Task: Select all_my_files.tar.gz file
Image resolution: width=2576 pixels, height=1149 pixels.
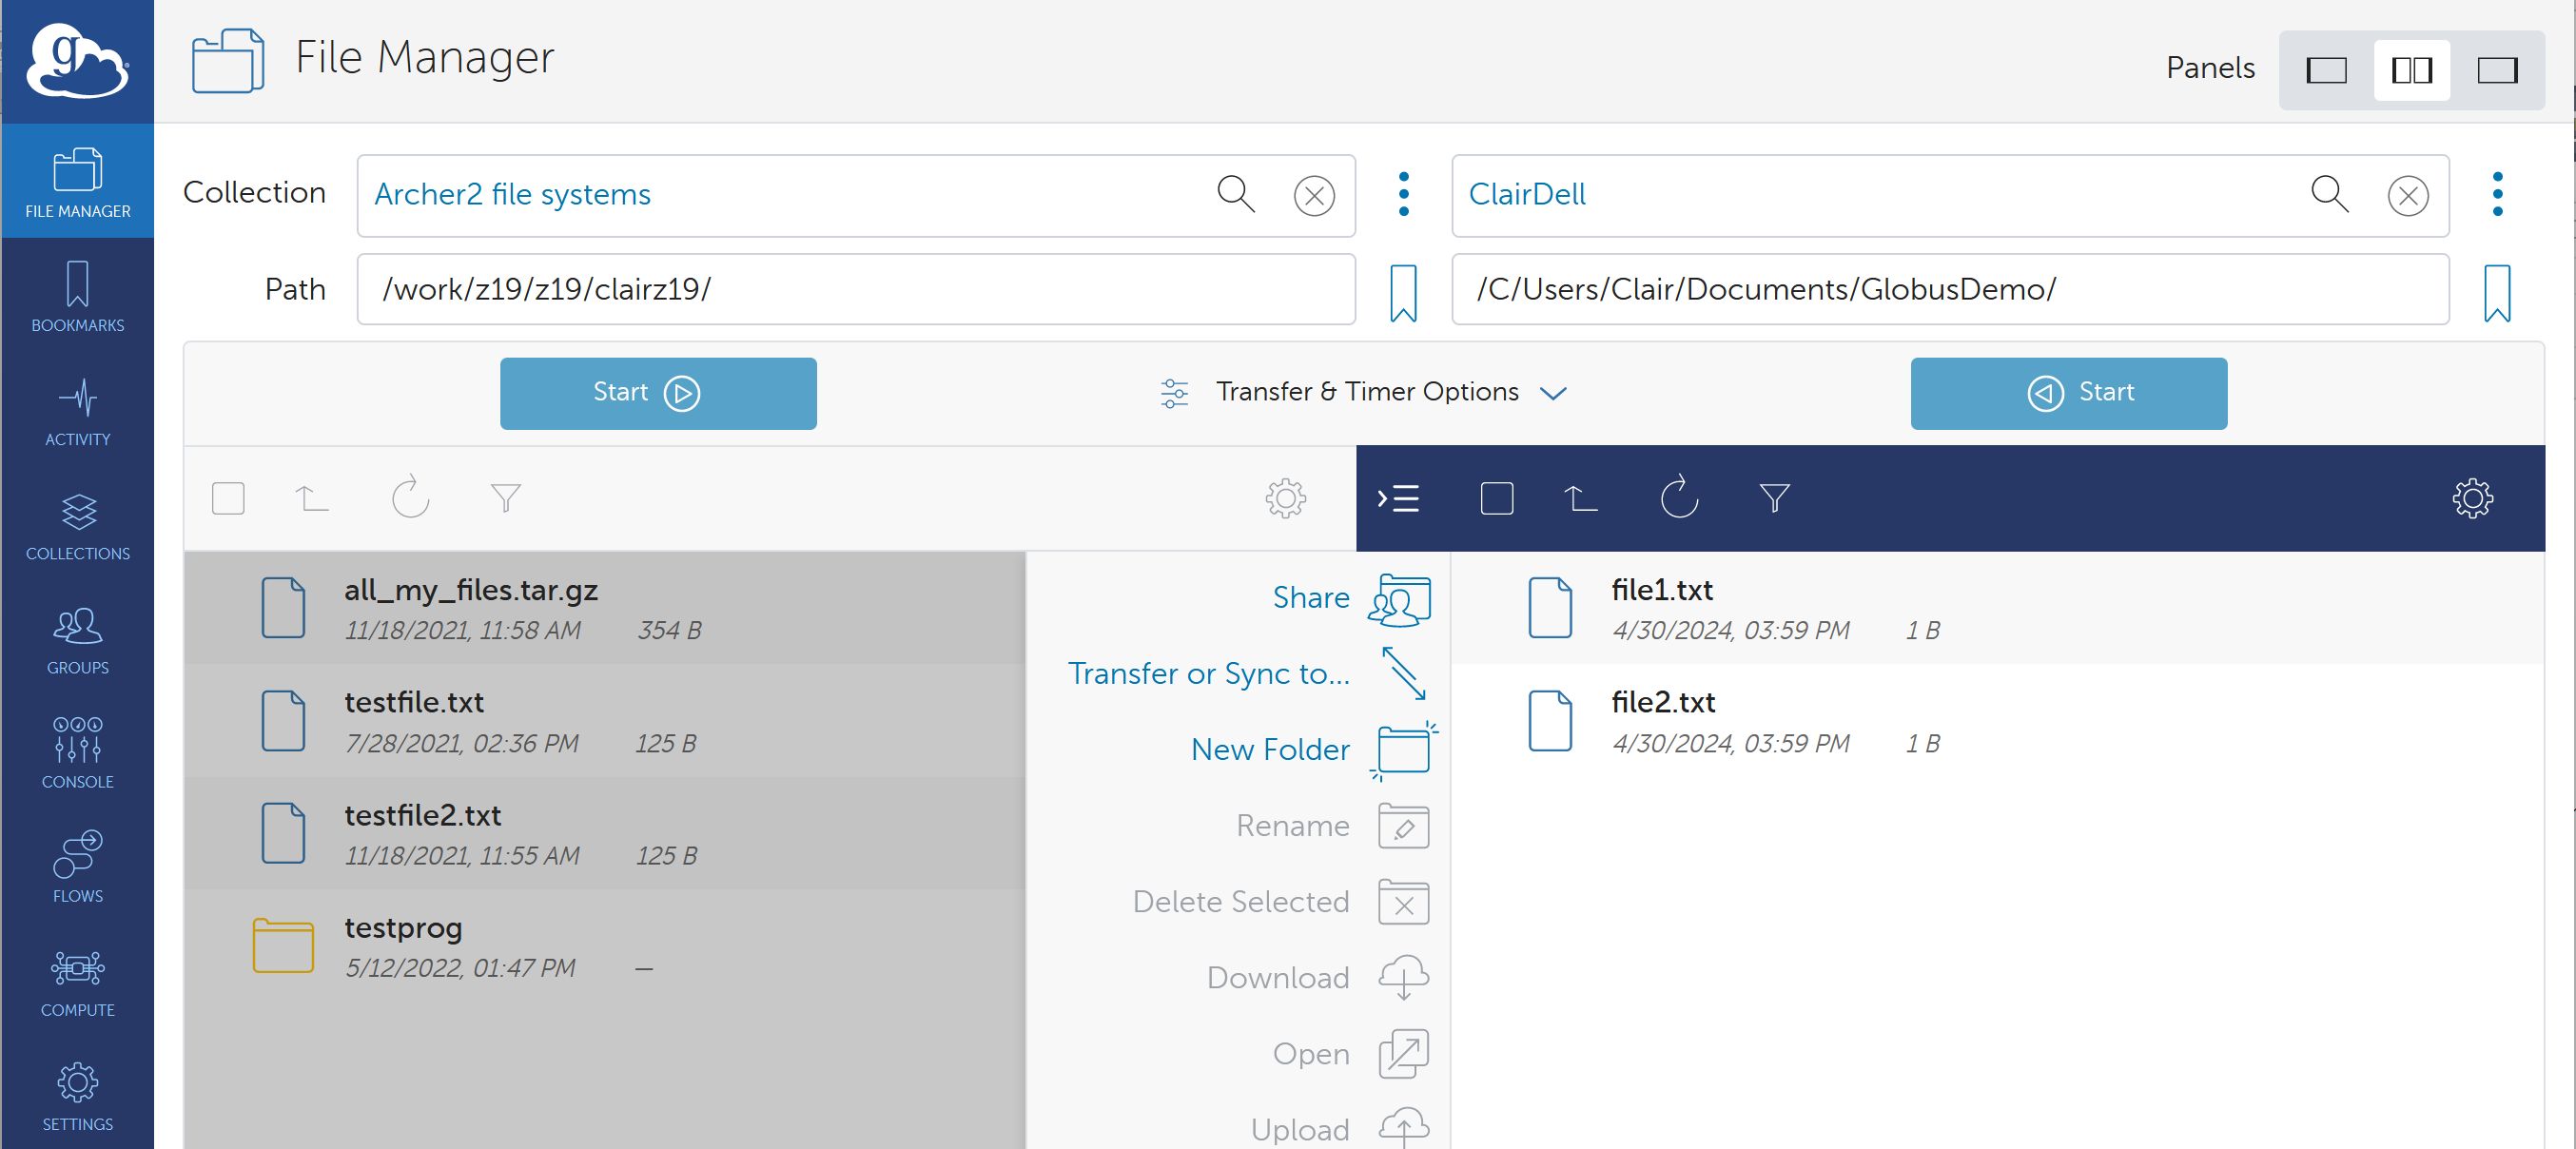Action: tap(604, 608)
